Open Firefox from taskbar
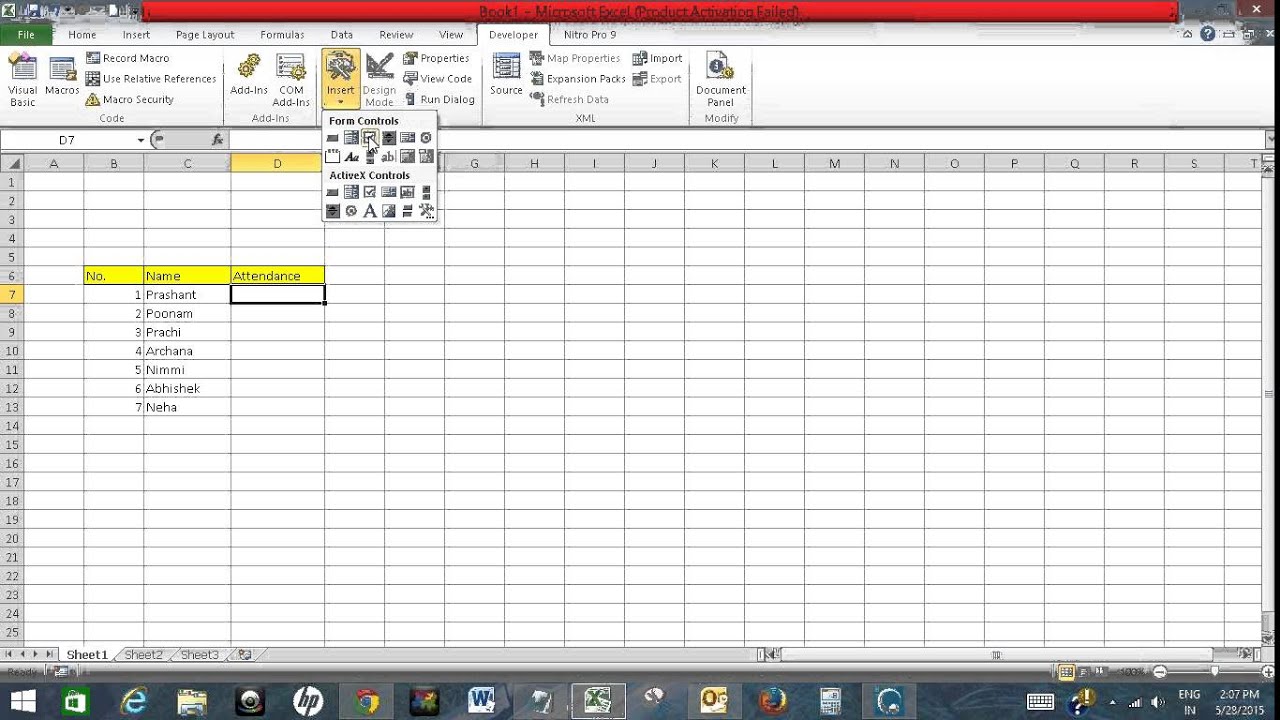The width and height of the screenshot is (1280, 720). [x=772, y=700]
